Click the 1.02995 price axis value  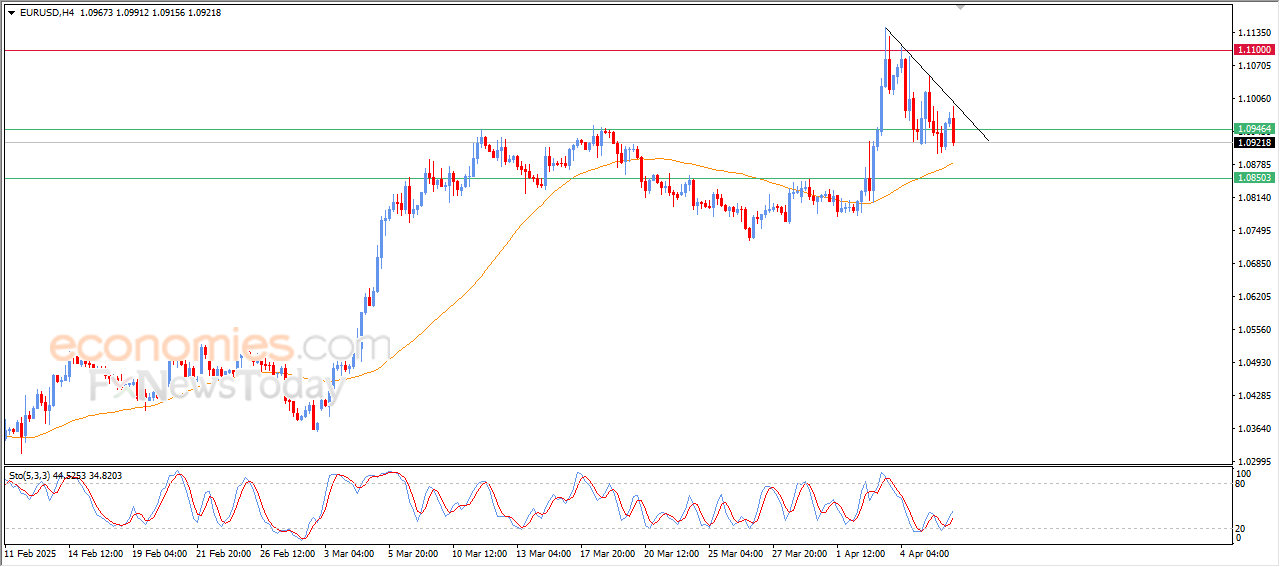tap(1254, 462)
